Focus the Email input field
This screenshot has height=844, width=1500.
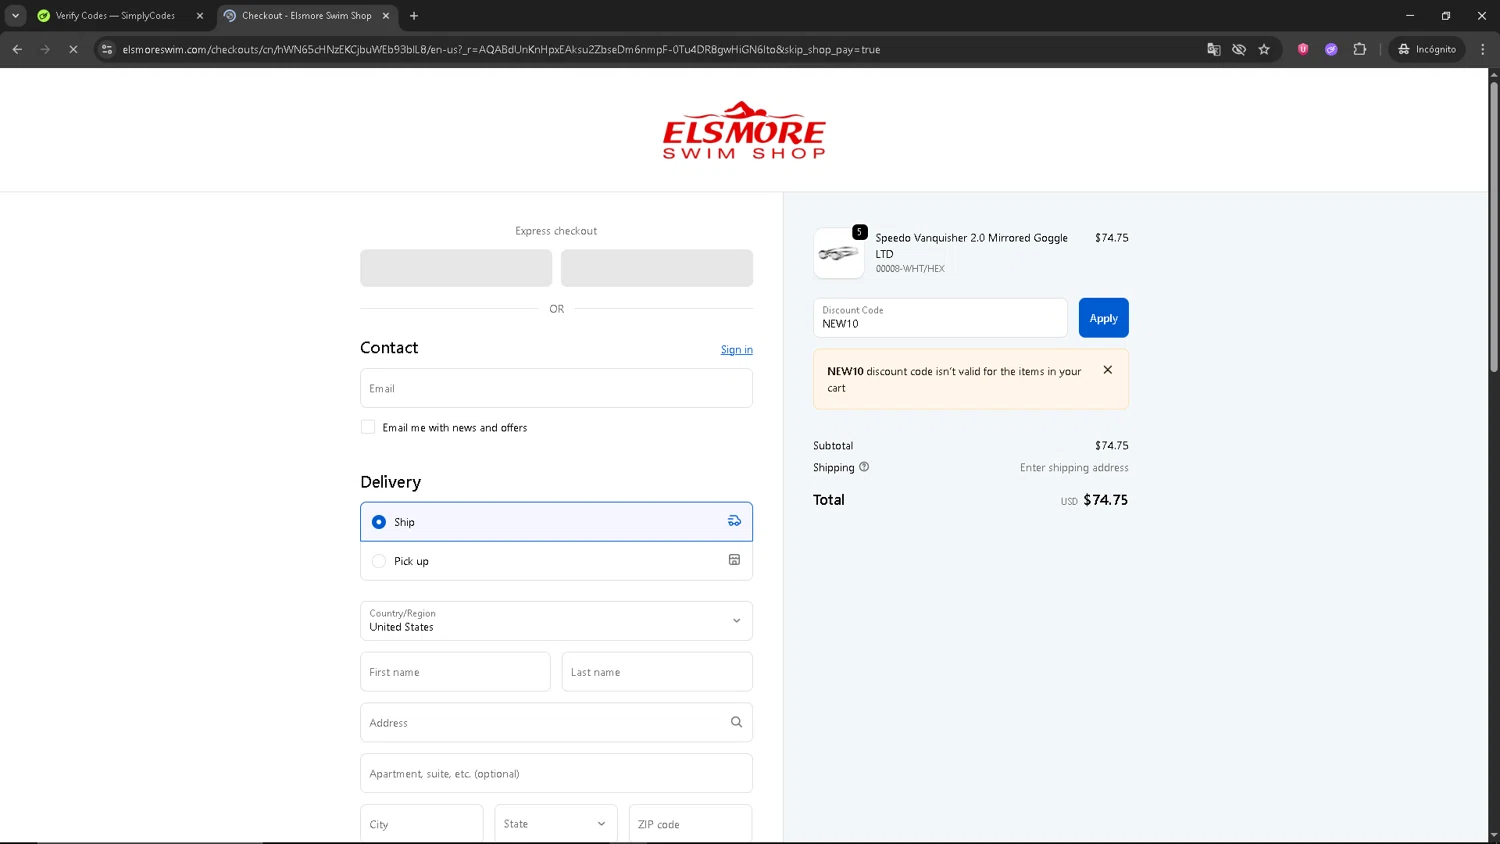[x=556, y=388]
